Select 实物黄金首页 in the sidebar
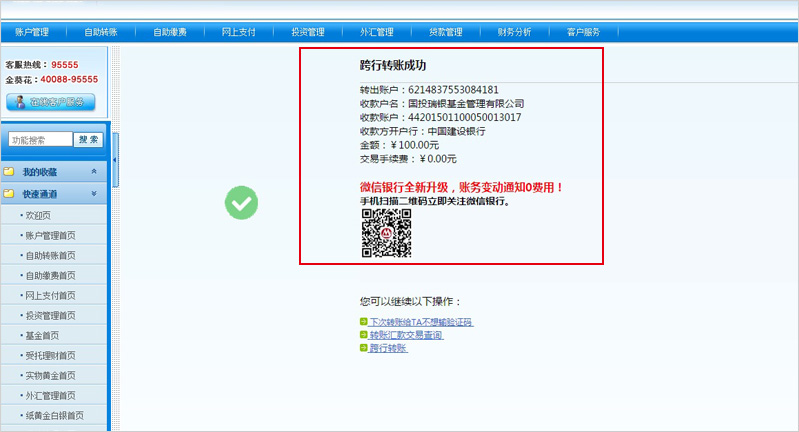The height and width of the screenshot is (432, 799). pos(50,376)
